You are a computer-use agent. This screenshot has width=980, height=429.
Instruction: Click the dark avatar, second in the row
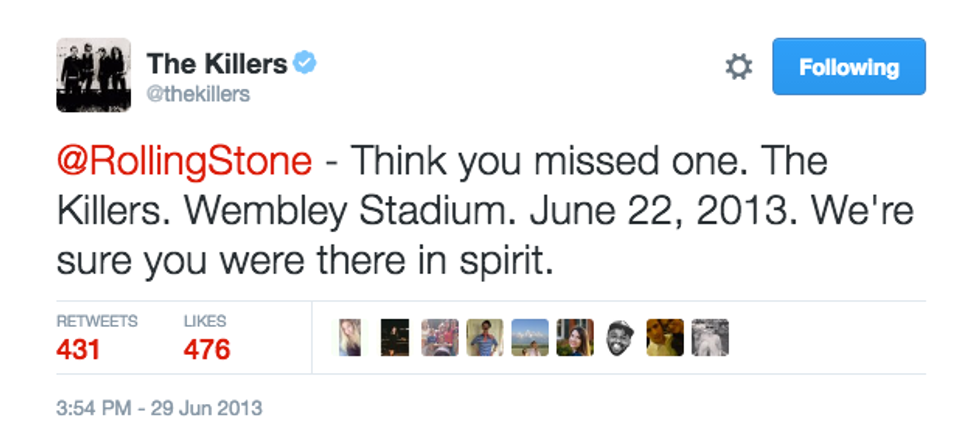click(395, 338)
